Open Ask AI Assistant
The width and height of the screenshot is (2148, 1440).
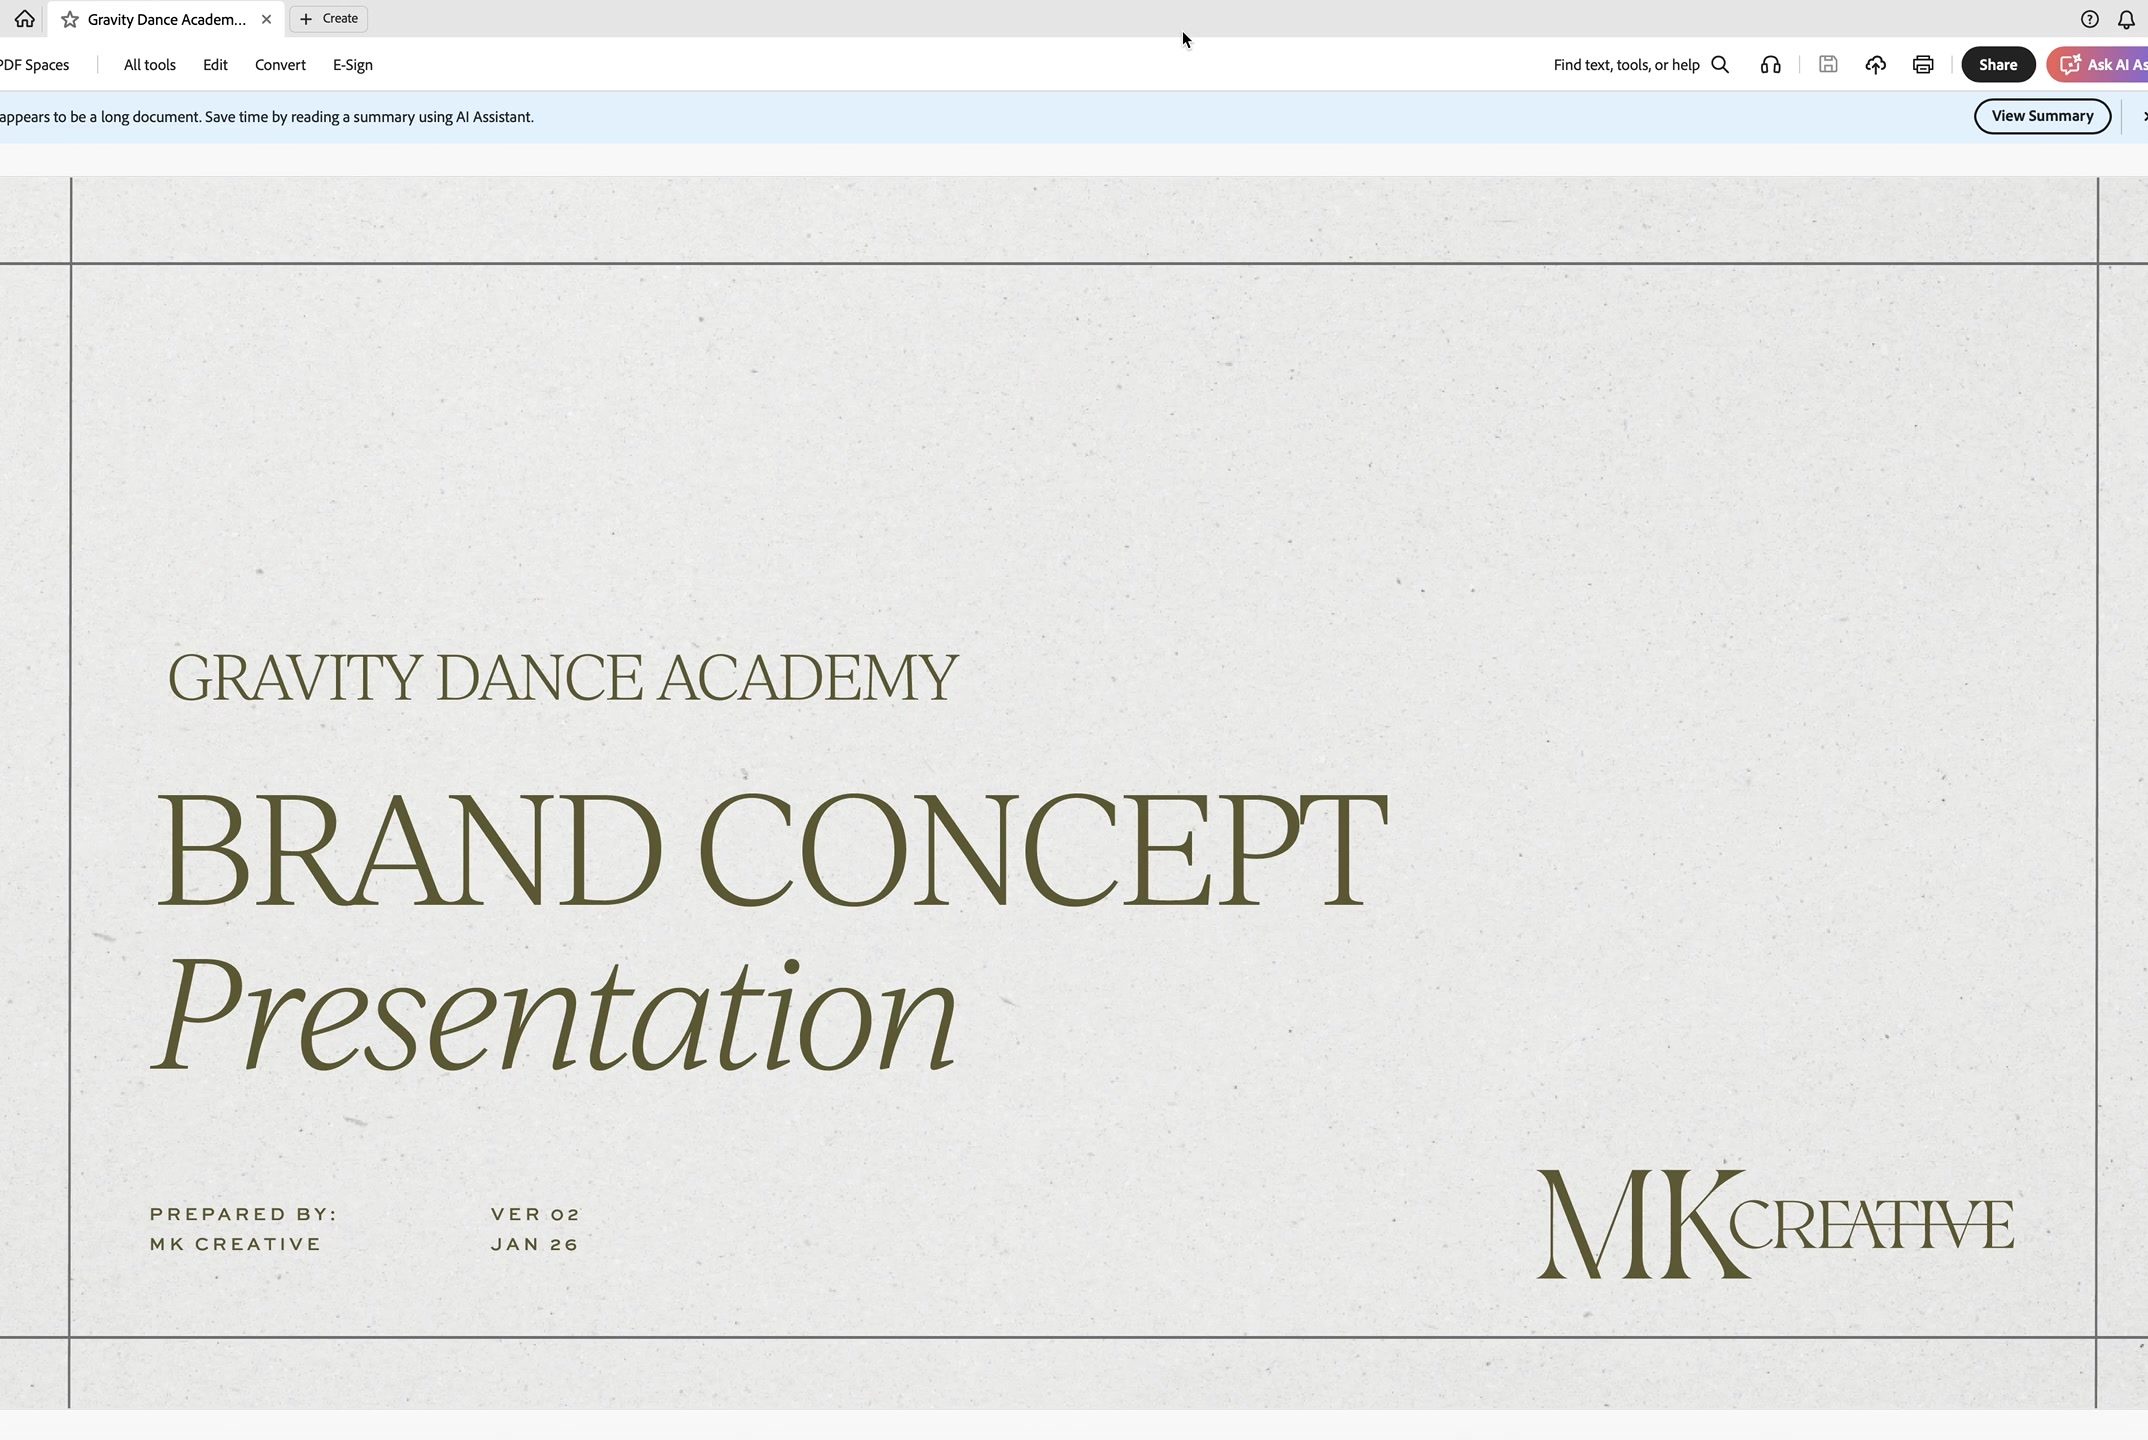(2098, 65)
